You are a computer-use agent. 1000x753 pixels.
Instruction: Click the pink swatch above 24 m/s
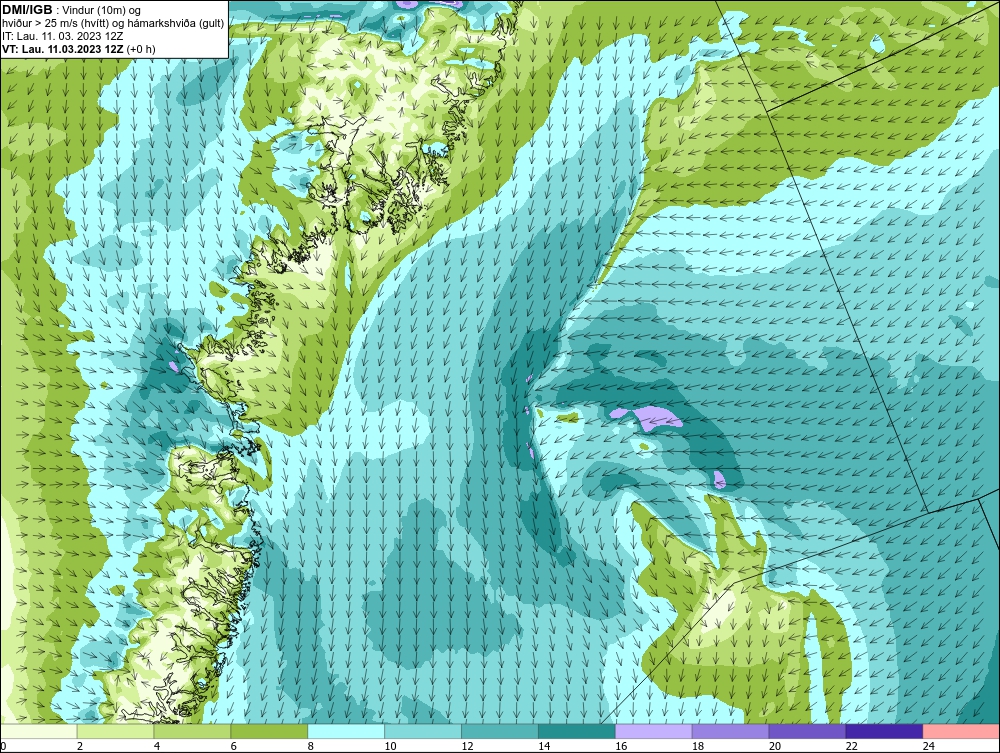(961, 731)
